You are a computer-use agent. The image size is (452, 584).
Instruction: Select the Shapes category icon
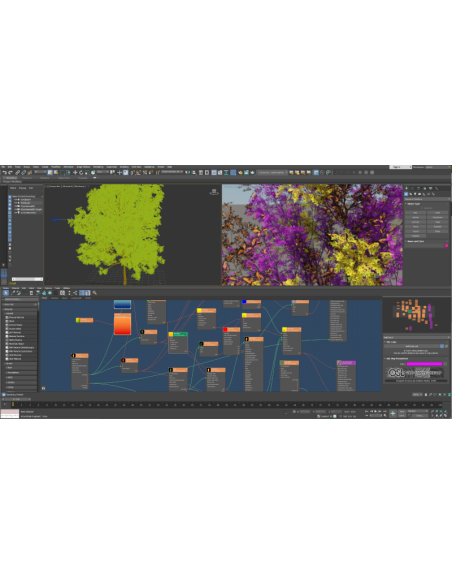(x=411, y=194)
